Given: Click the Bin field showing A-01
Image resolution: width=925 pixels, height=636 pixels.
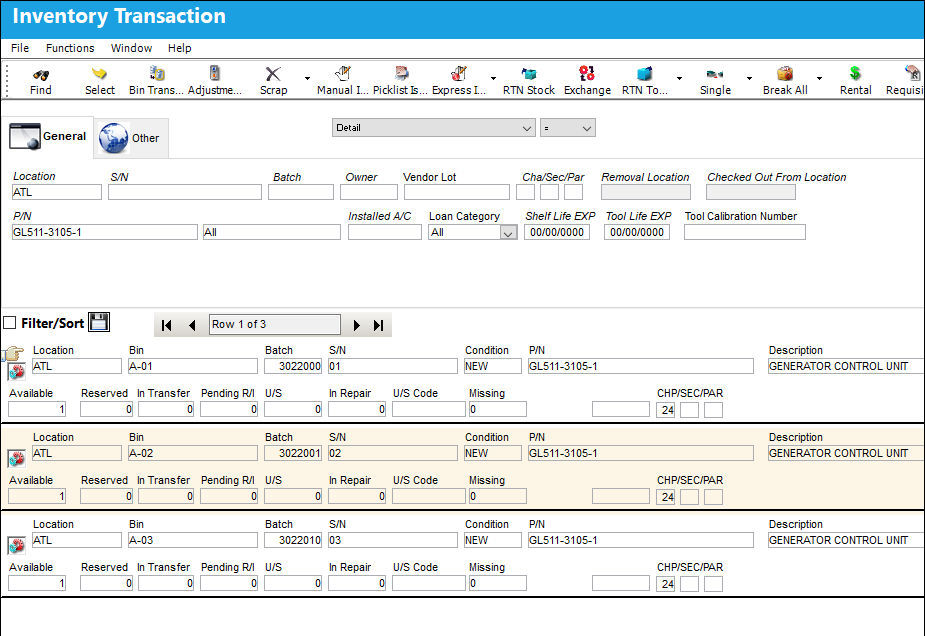Looking at the screenshot, I should (193, 366).
